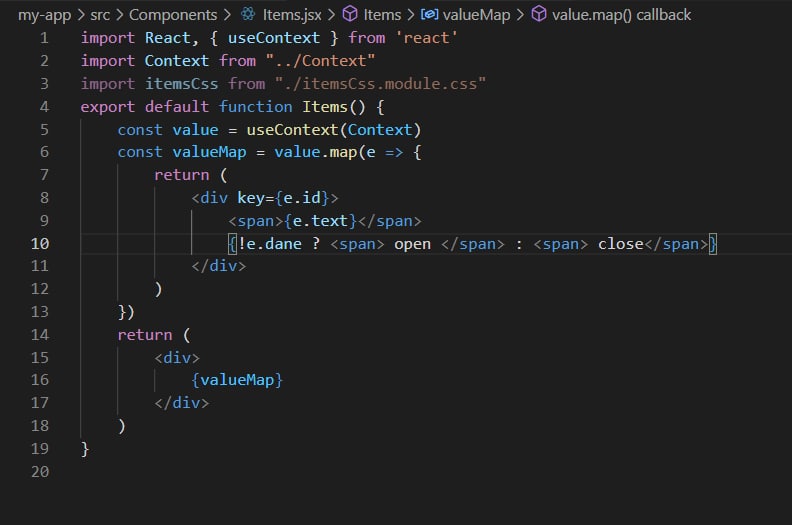Click useContext(Context) call on line 5
792x525 pixels.
click(333, 130)
